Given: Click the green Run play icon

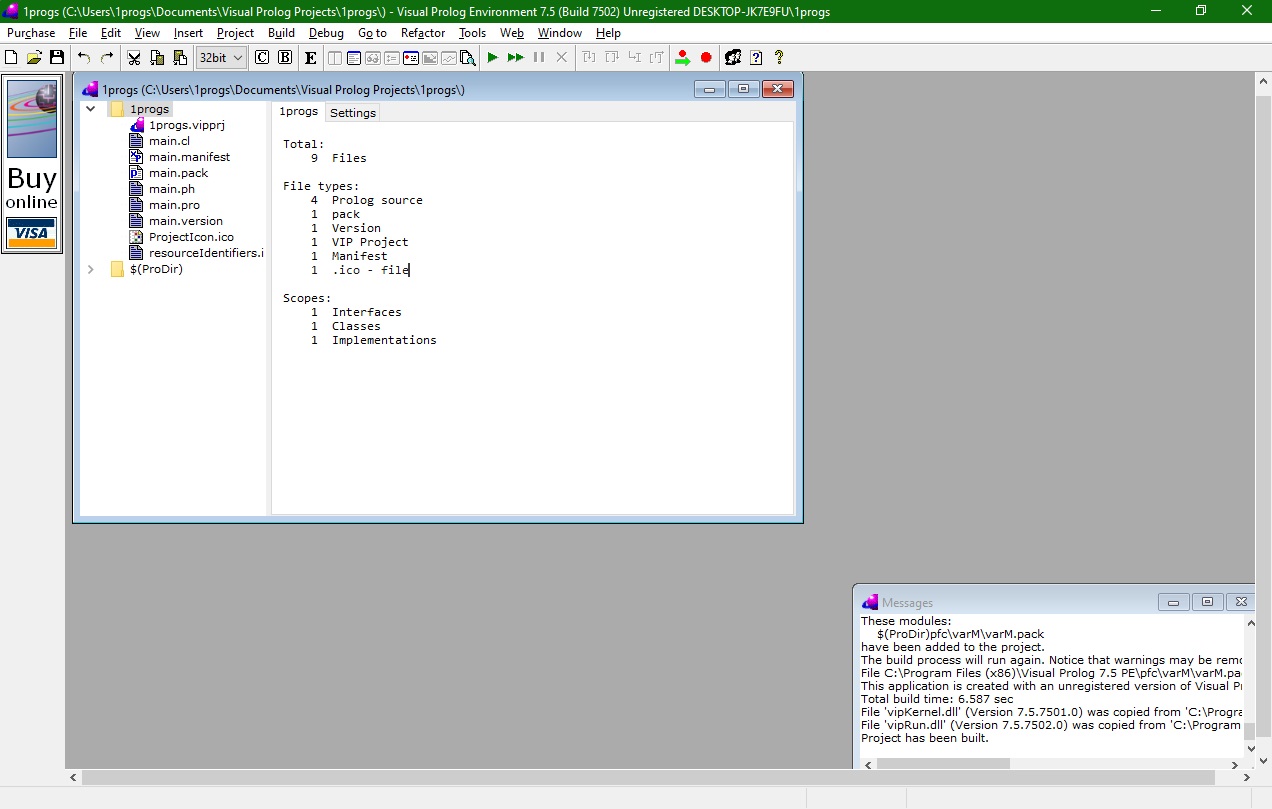Looking at the screenshot, I should pyautogui.click(x=493, y=58).
